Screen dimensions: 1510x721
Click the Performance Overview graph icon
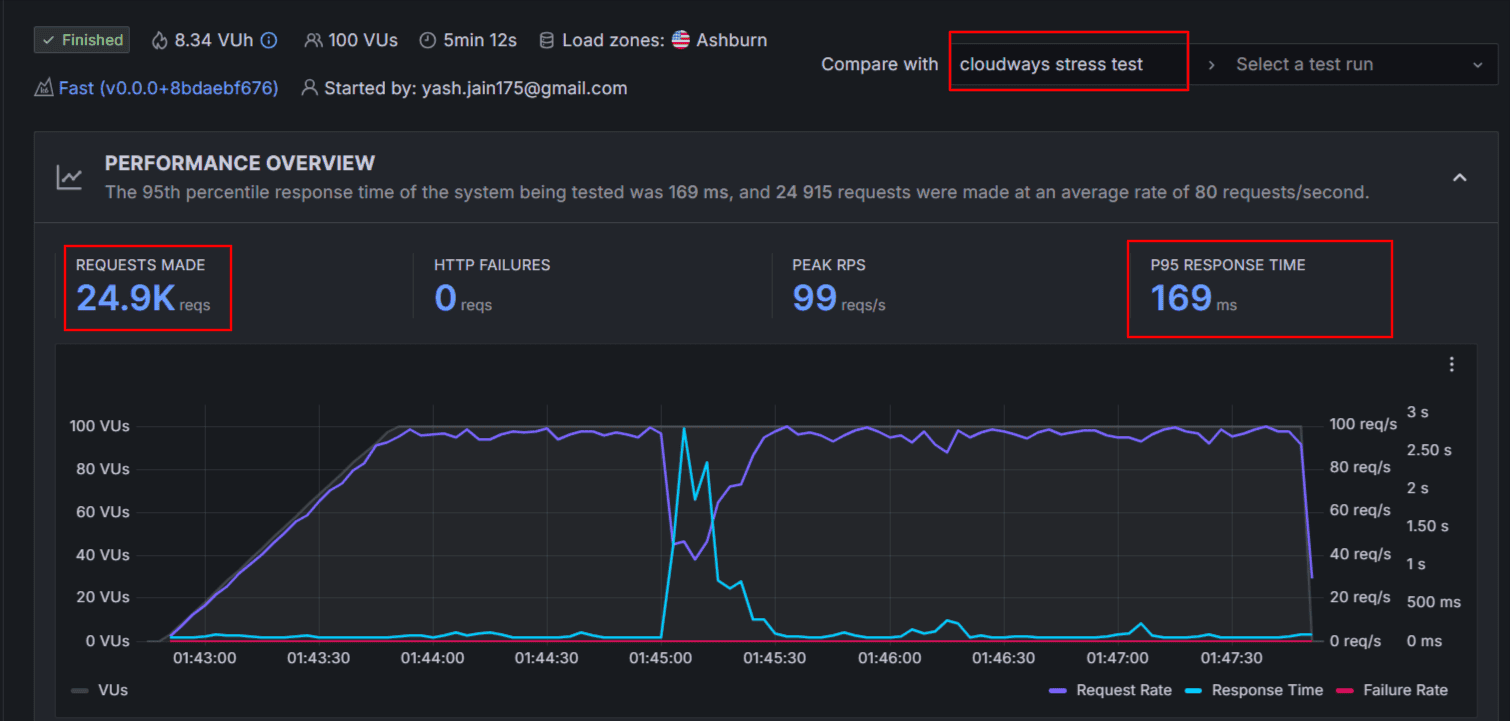(x=68, y=177)
